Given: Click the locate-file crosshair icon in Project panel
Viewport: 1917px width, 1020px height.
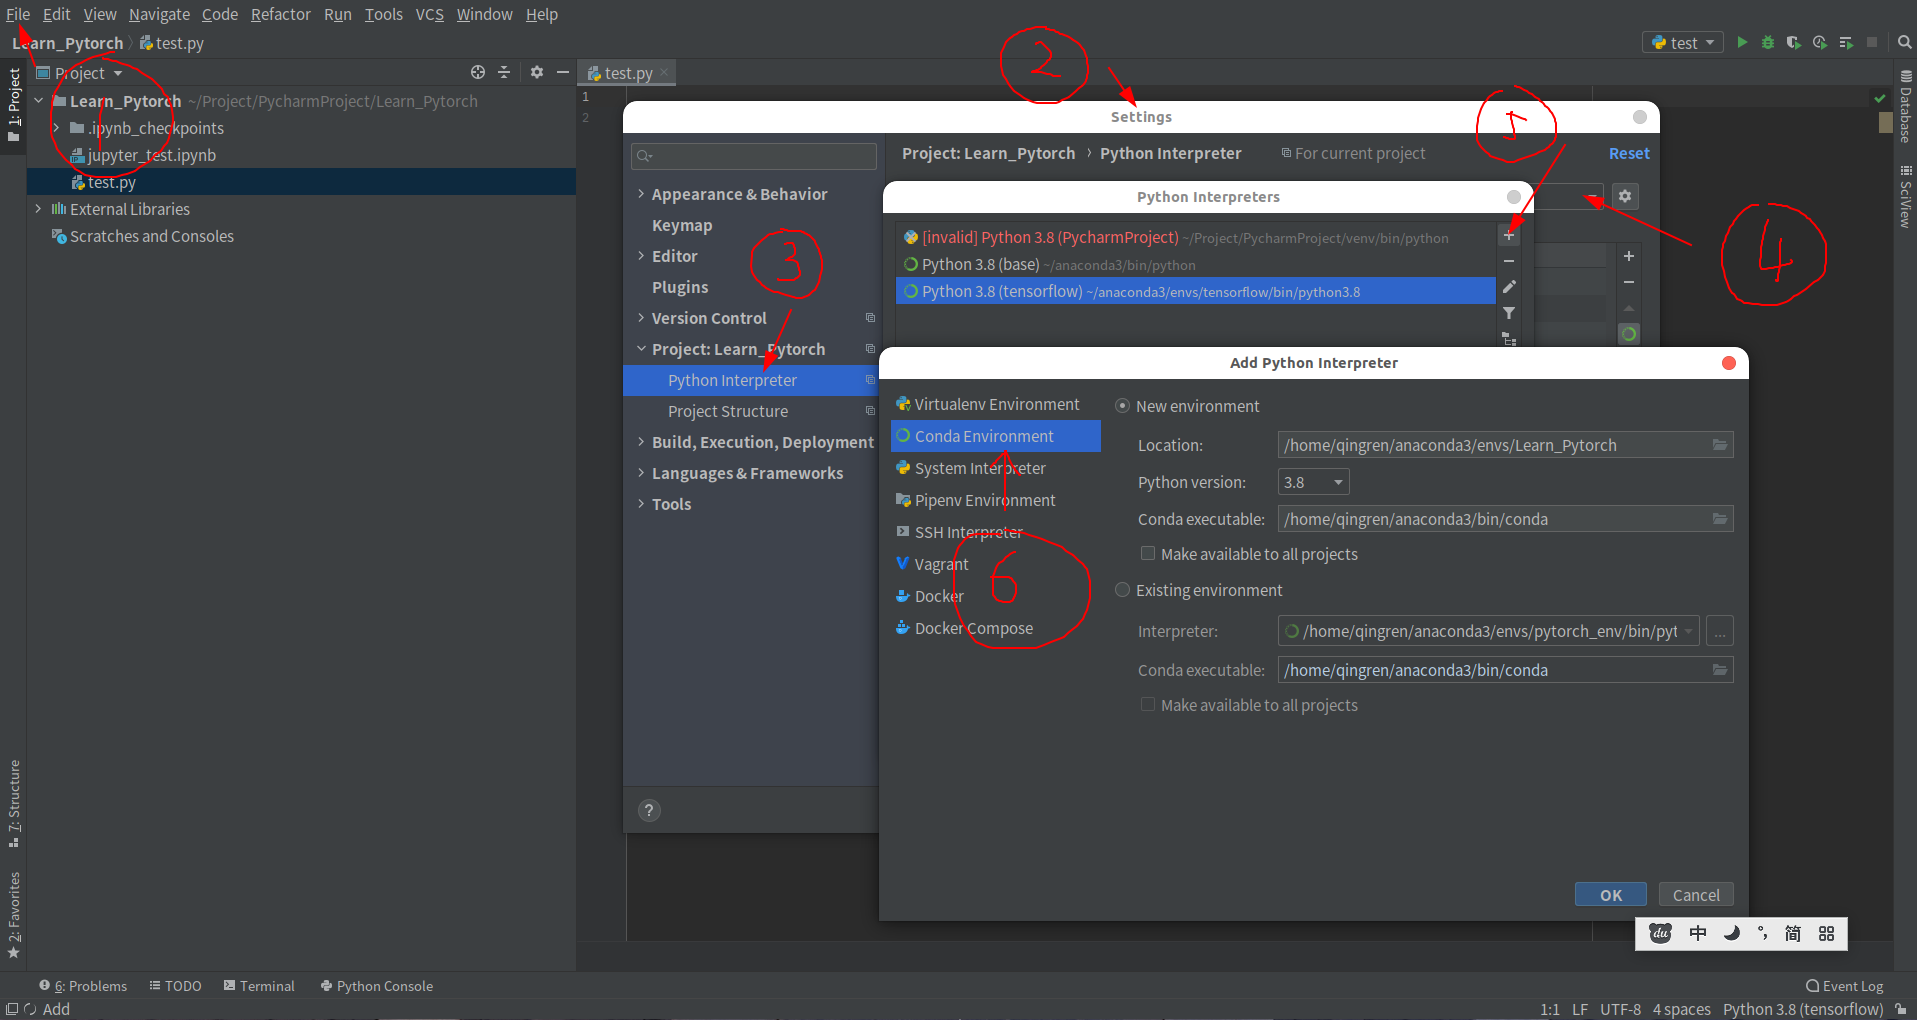Looking at the screenshot, I should (478, 72).
